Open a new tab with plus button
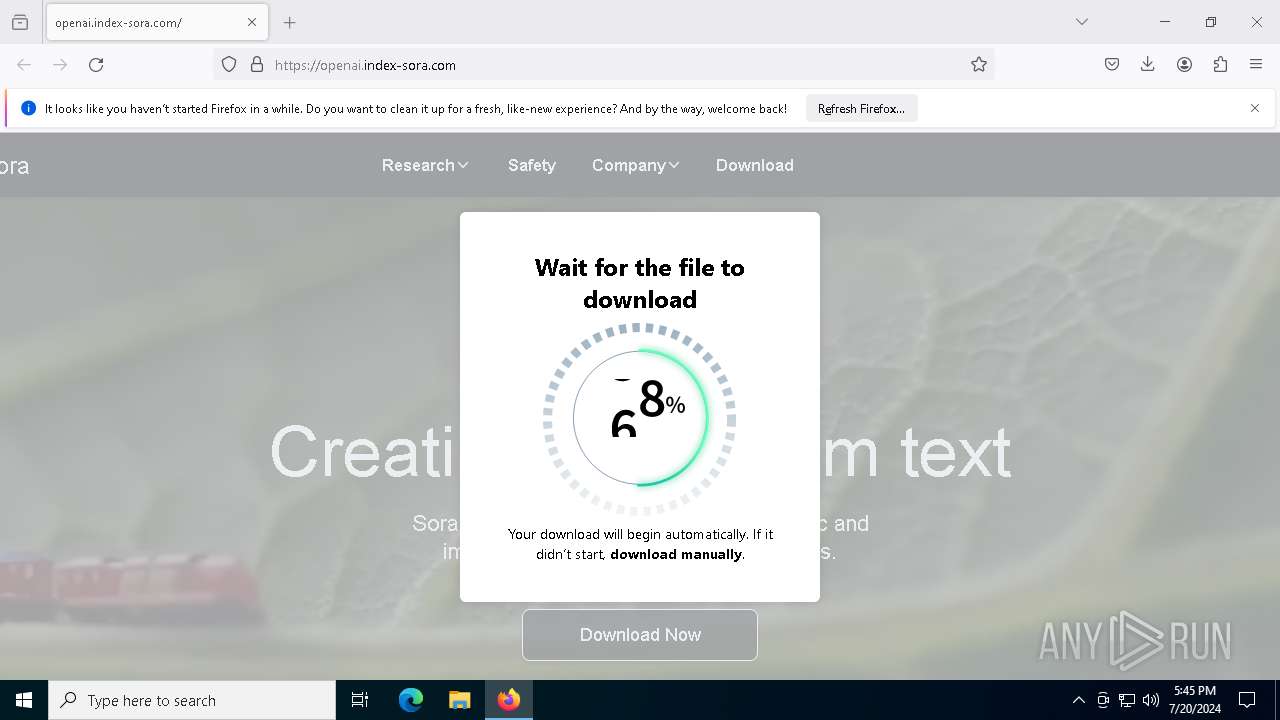The height and width of the screenshot is (720, 1280). pos(290,22)
